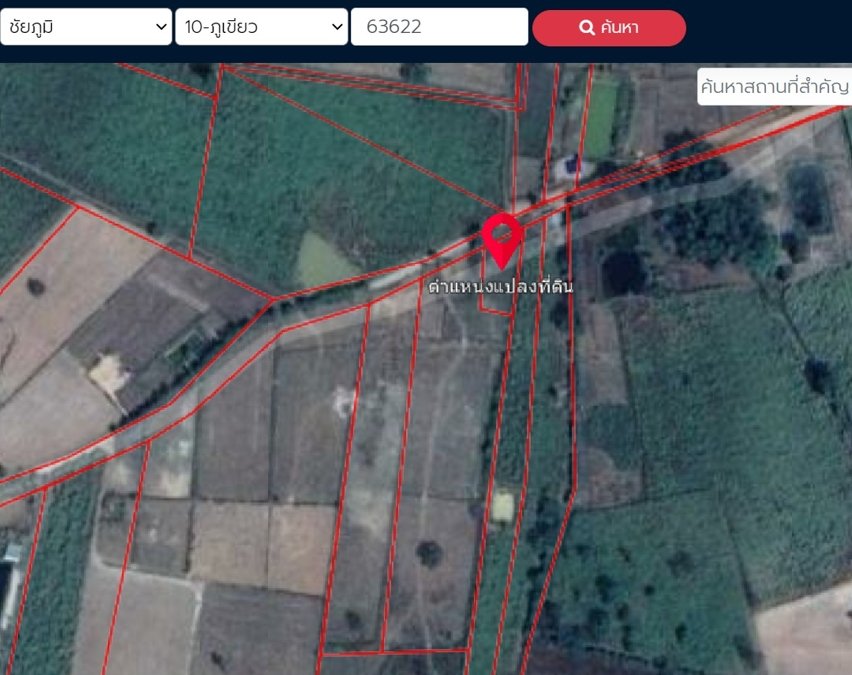852x675 pixels.
Task: Click the chevron arrow of the province selector
Action: click(x=161, y=27)
